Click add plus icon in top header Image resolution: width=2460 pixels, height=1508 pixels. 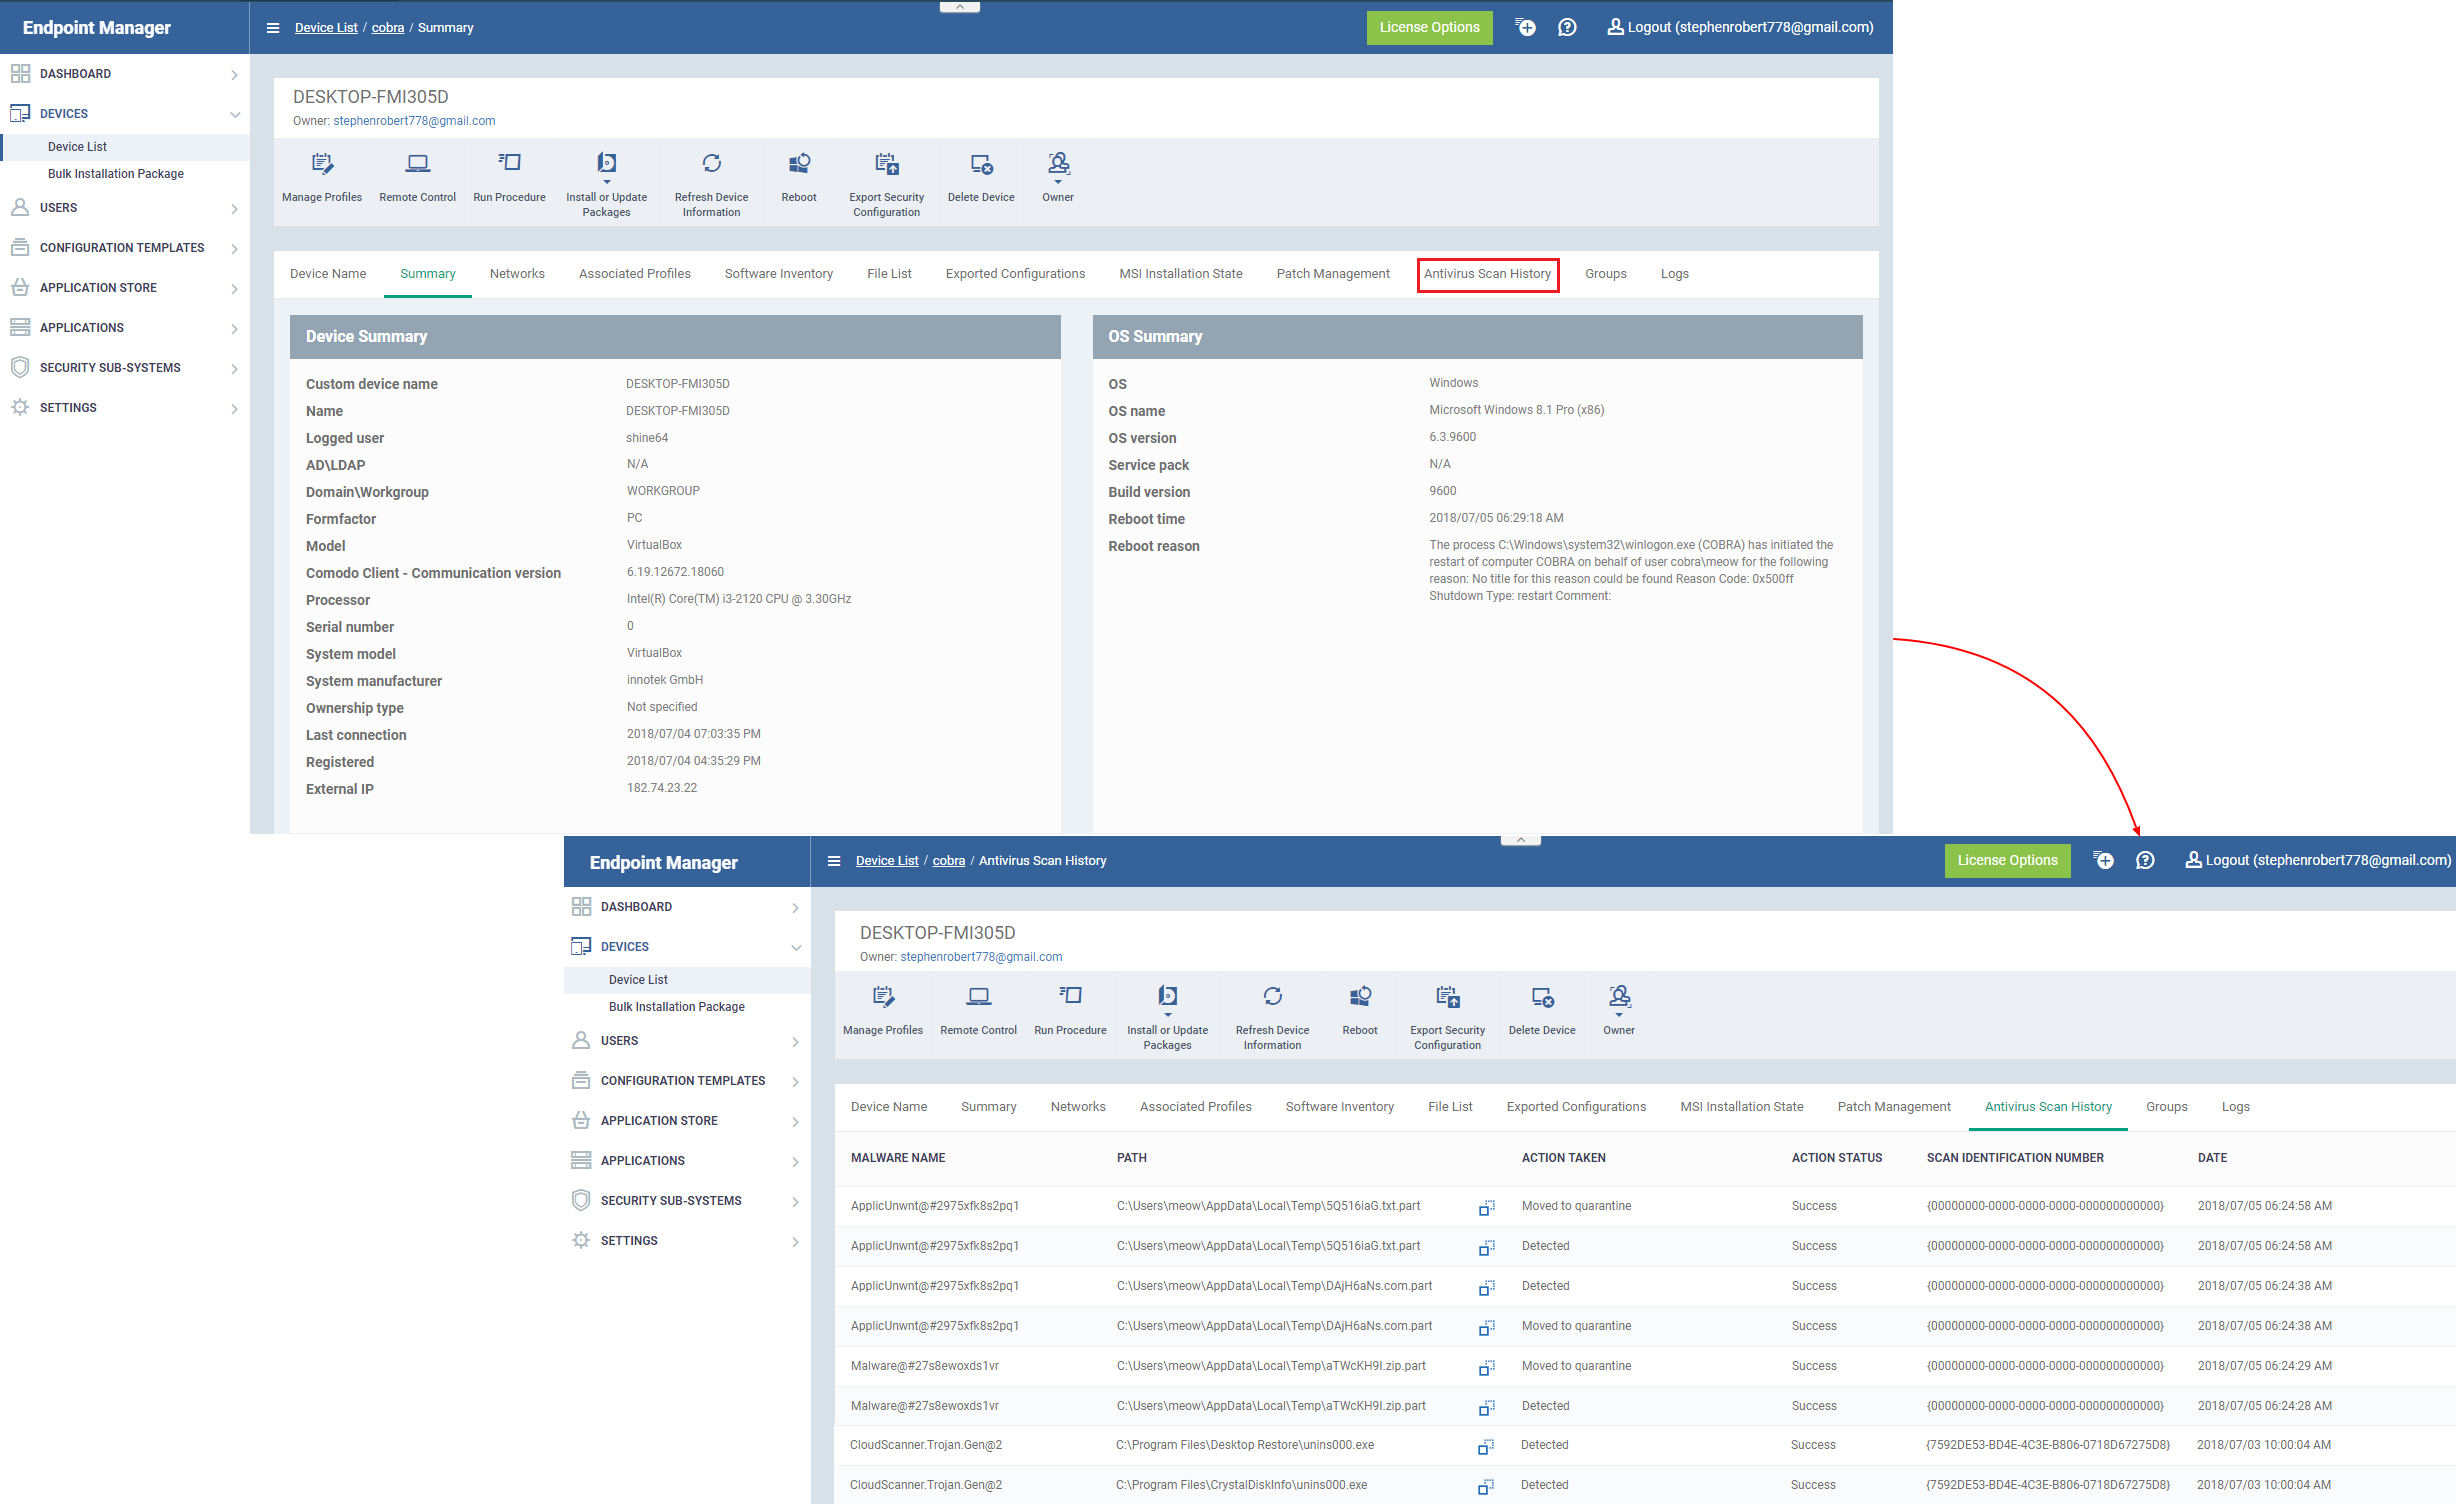1526,28
